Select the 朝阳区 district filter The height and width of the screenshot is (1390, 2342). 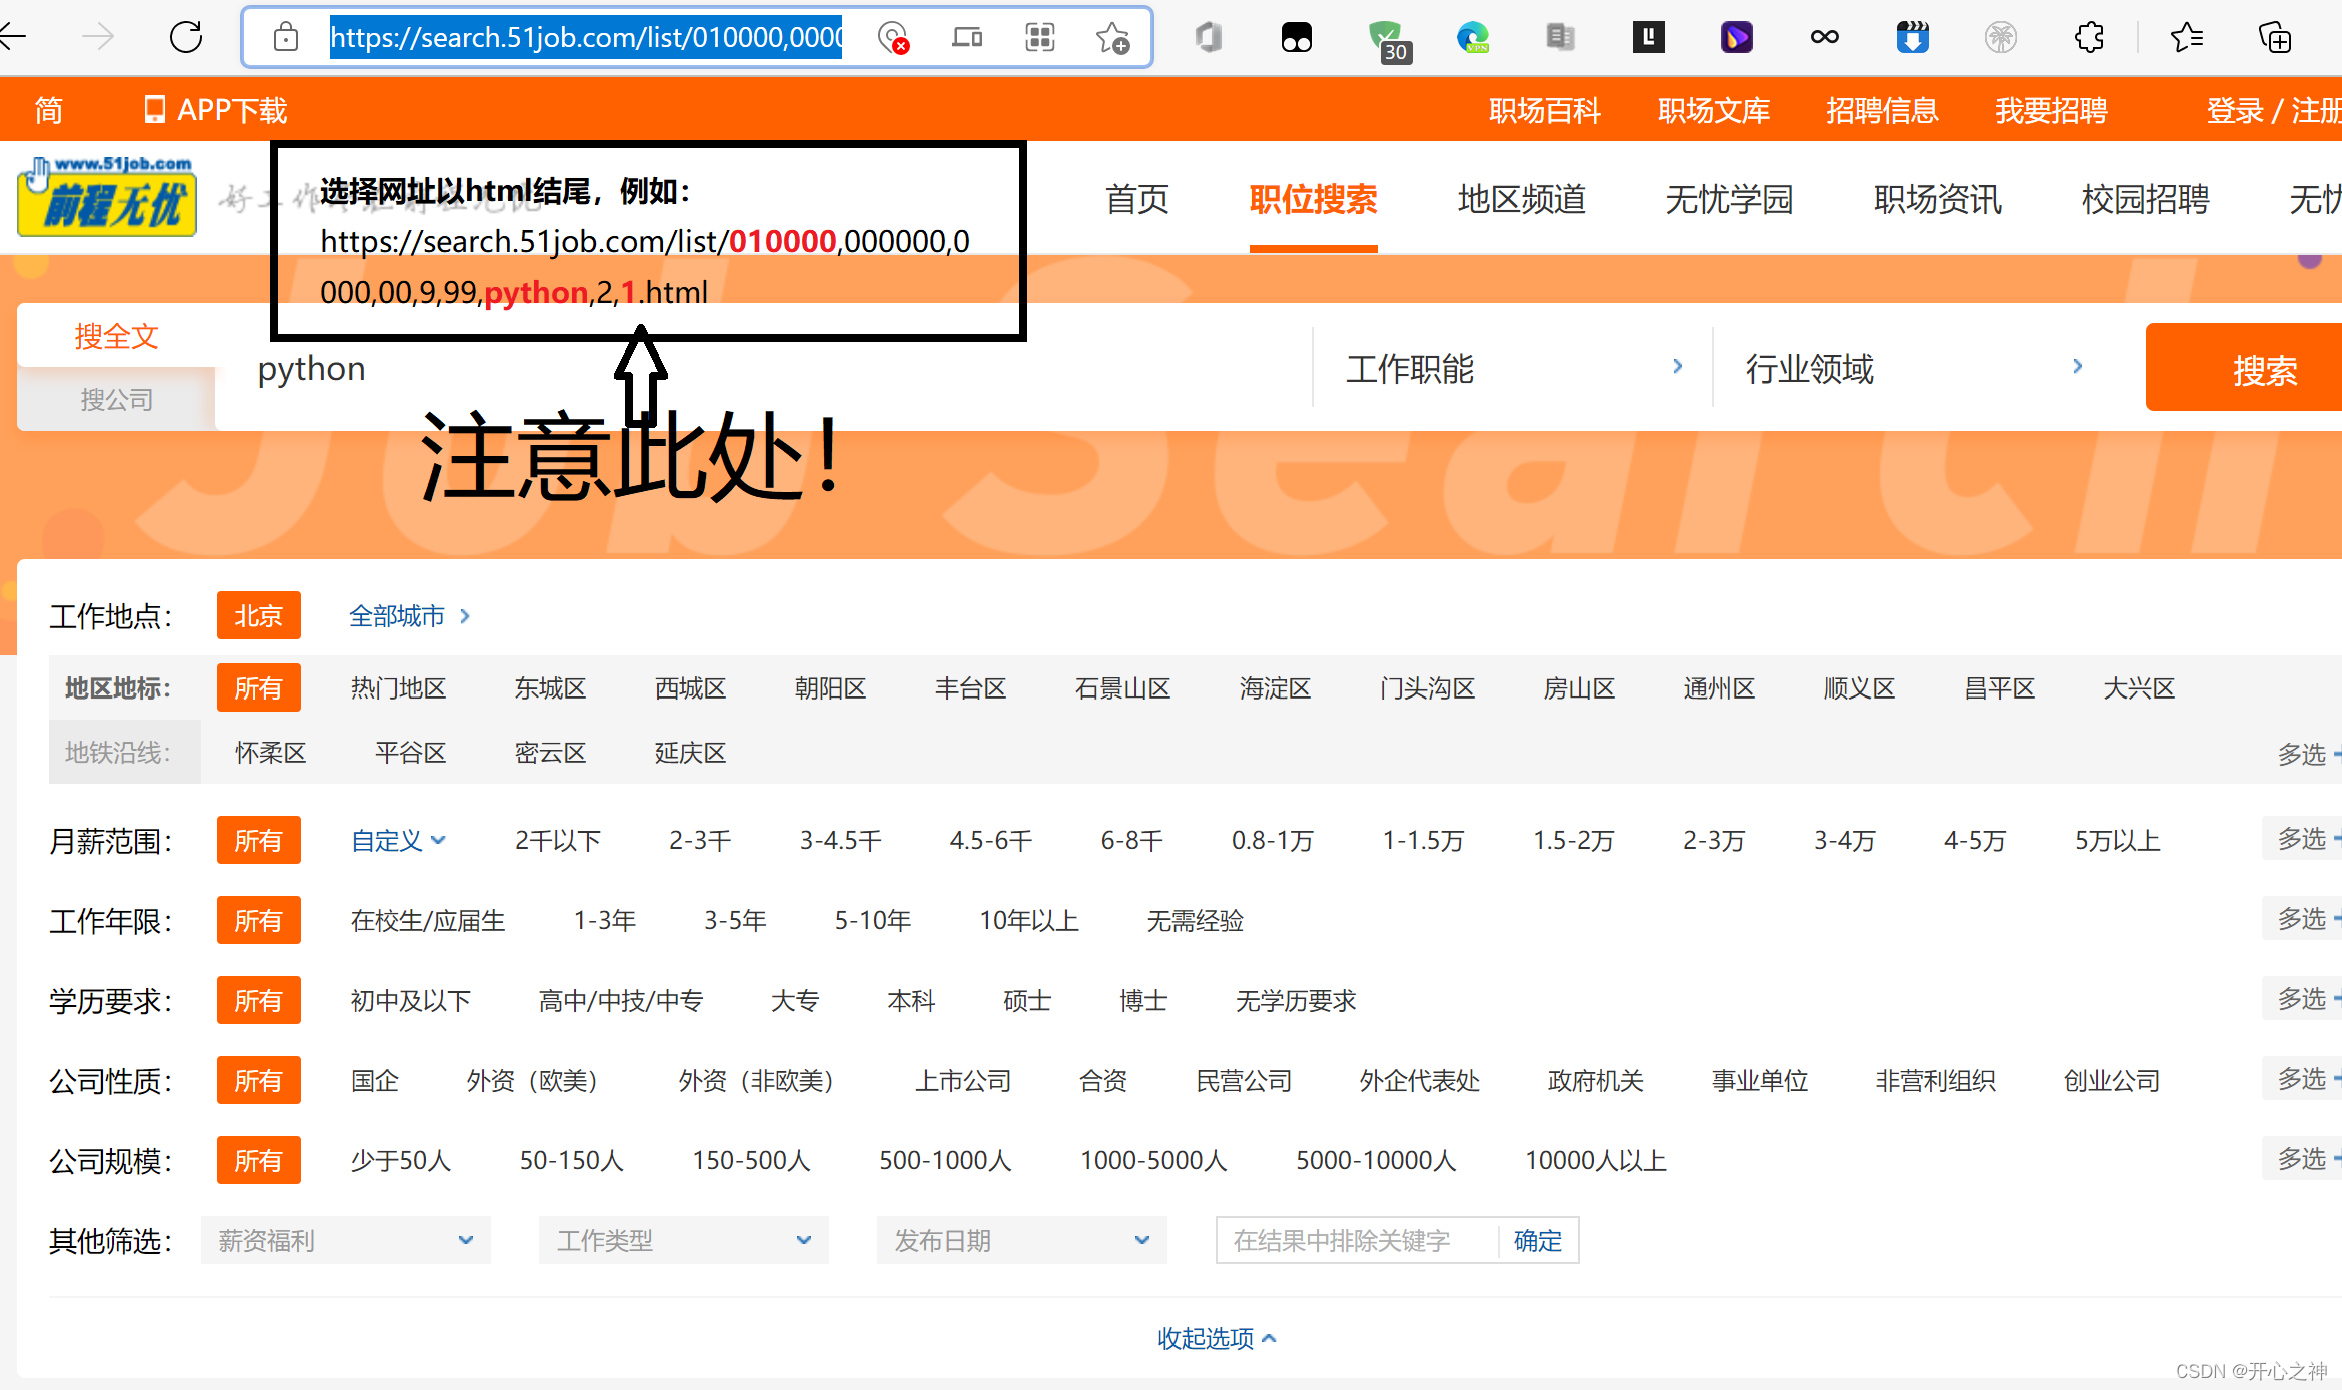[x=830, y=688]
